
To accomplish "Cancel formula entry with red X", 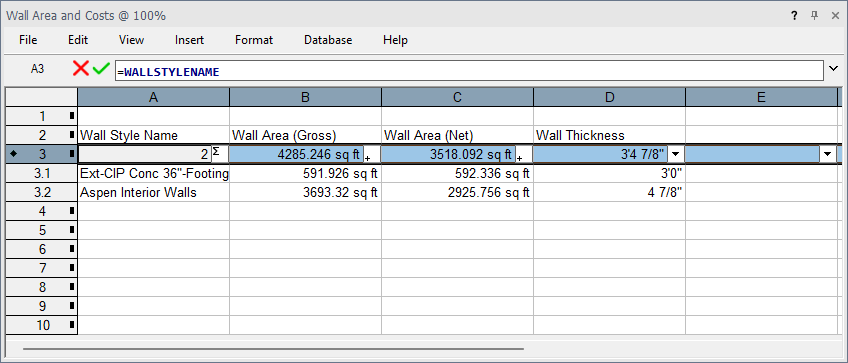I will pyautogui.click(x=81, y=68).
